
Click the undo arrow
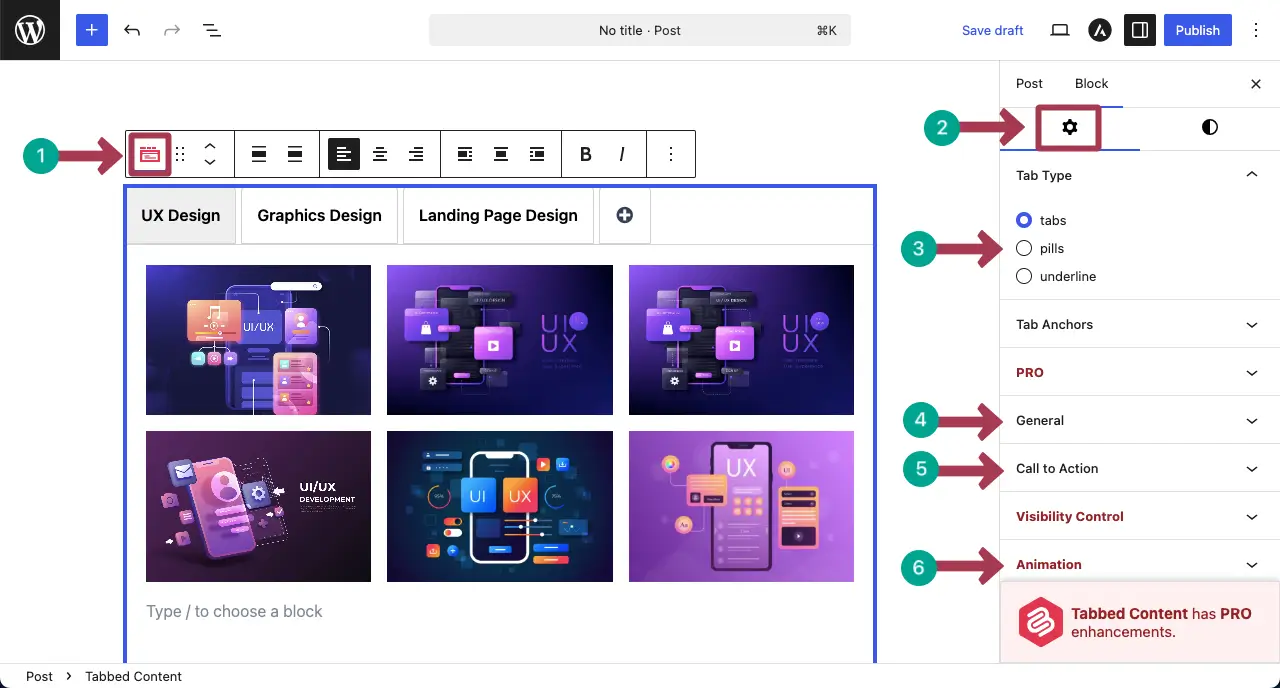click(x=132, y=30)
